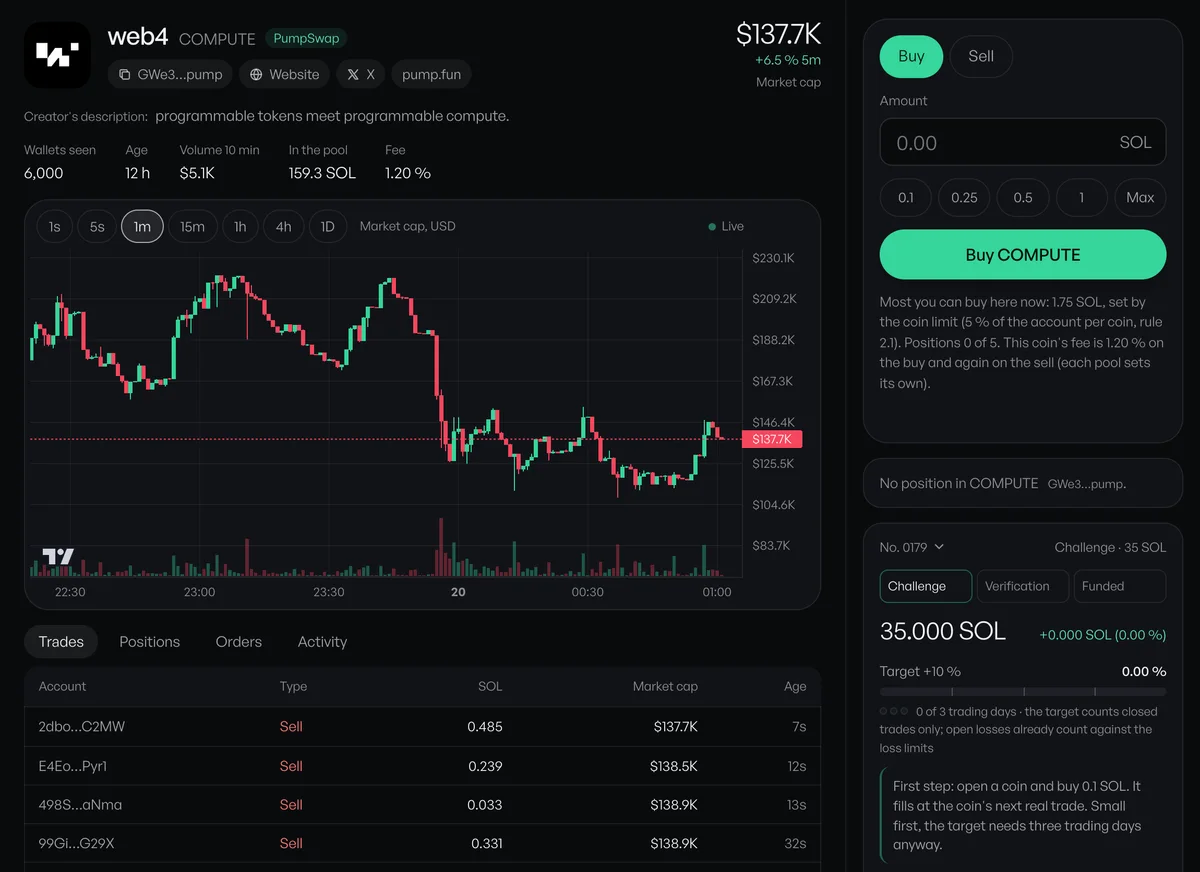
Task: Copy the GWe3...pump contract address
Action: tap(170, 74)
